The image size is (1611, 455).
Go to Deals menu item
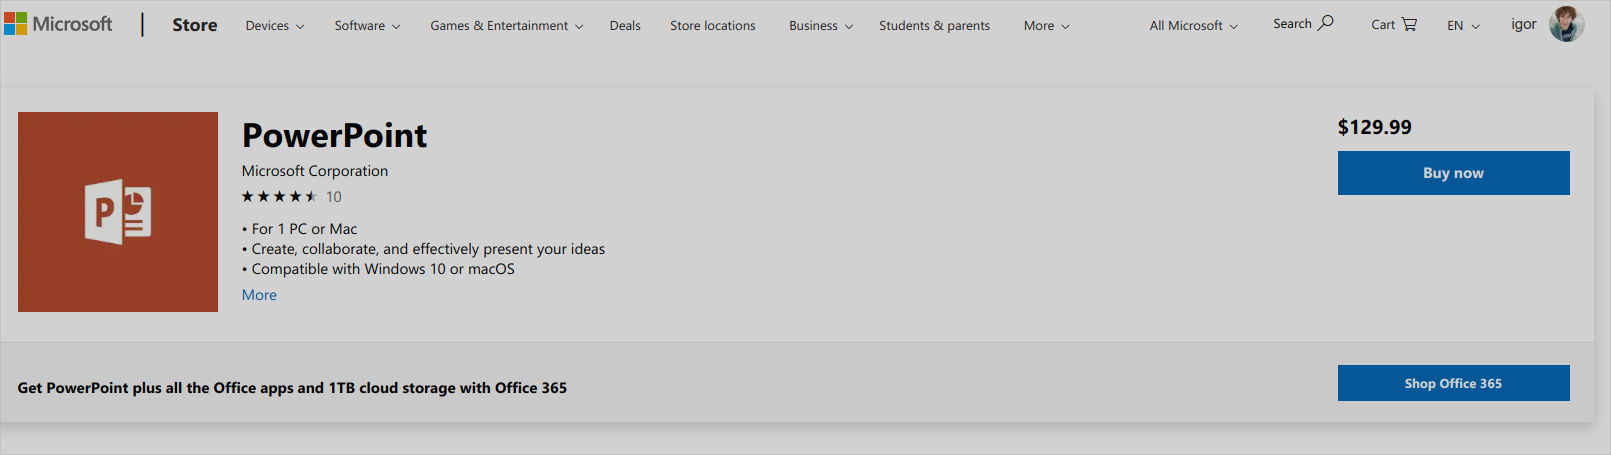(625, 26)
